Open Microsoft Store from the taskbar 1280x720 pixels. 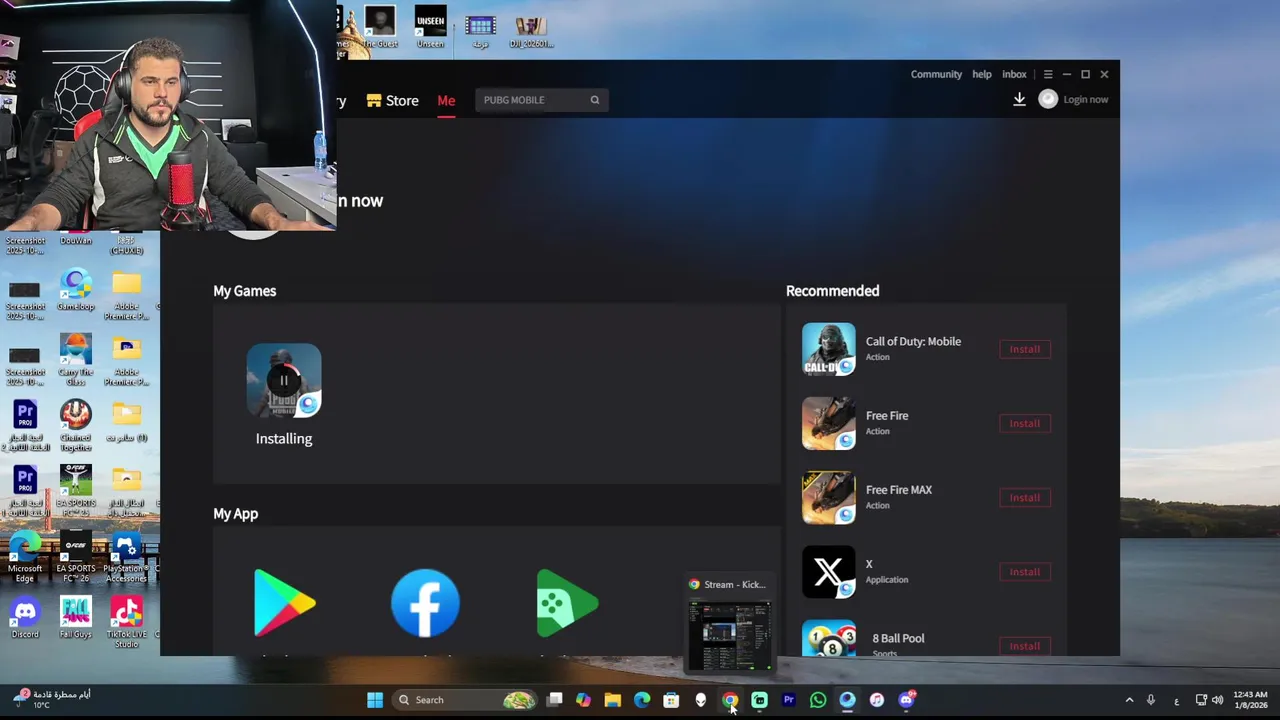(671, 700)
